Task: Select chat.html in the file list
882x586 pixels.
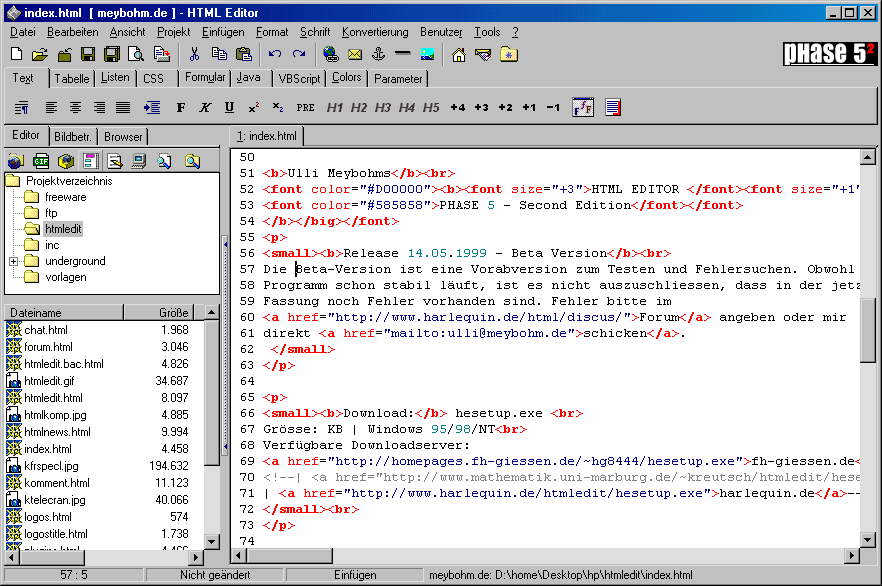Action: pyautogui.click(x=46, y=330)
